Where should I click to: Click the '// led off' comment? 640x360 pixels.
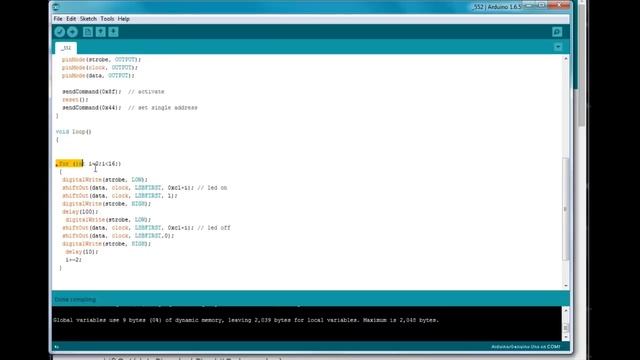[213, 228]
